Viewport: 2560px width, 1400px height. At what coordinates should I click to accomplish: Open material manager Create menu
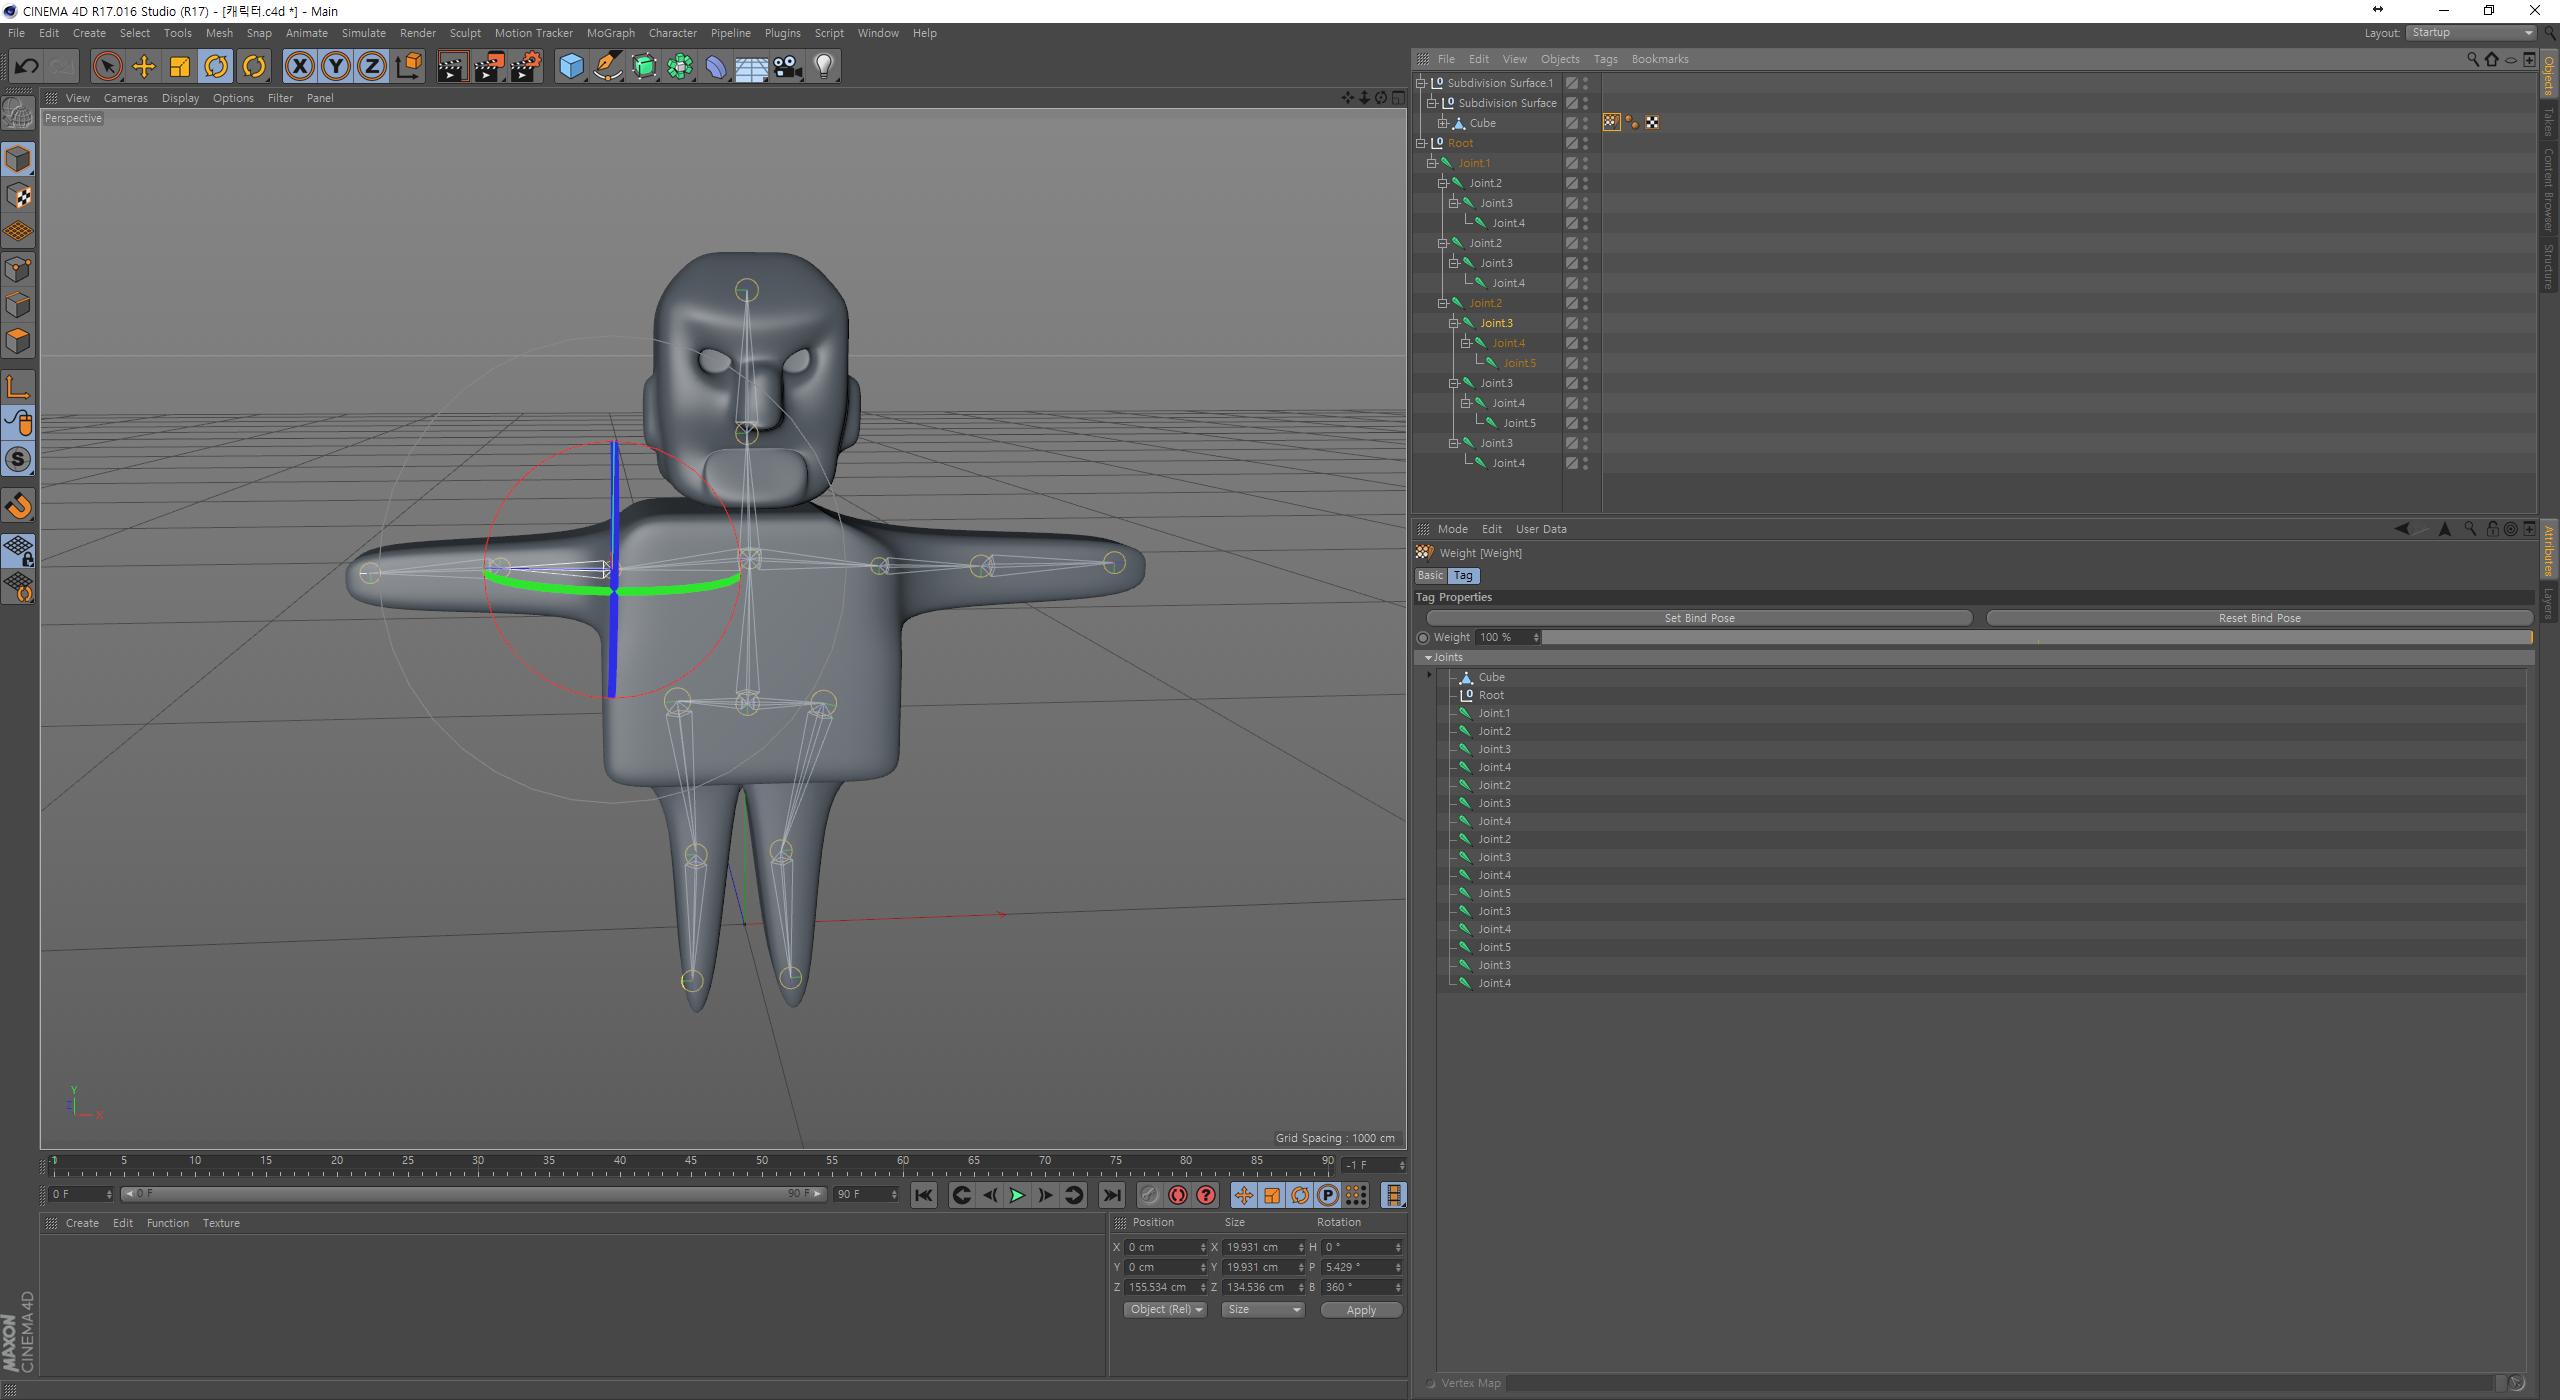[x=82, y=1223]
